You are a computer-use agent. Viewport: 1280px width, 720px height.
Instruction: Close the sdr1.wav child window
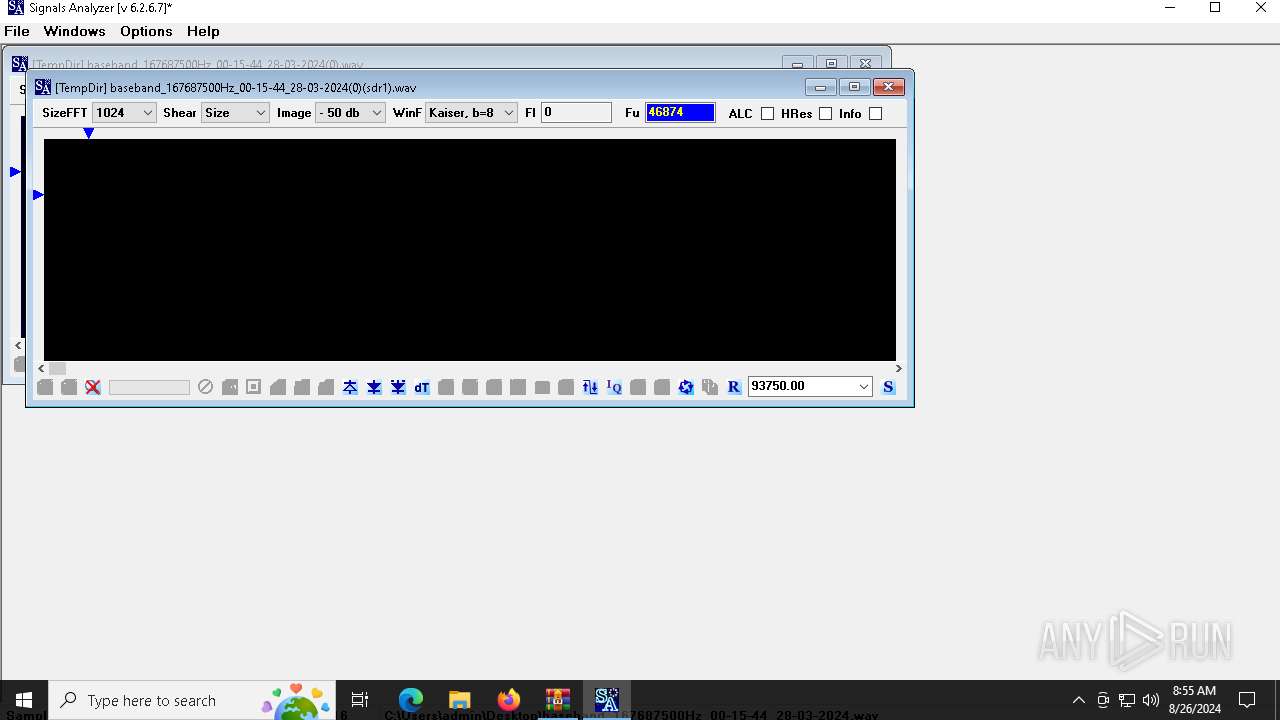click(x=888, y=87)
